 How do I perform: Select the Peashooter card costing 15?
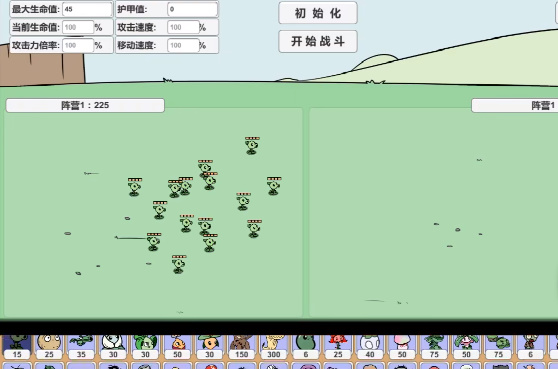tap(17, 347)
